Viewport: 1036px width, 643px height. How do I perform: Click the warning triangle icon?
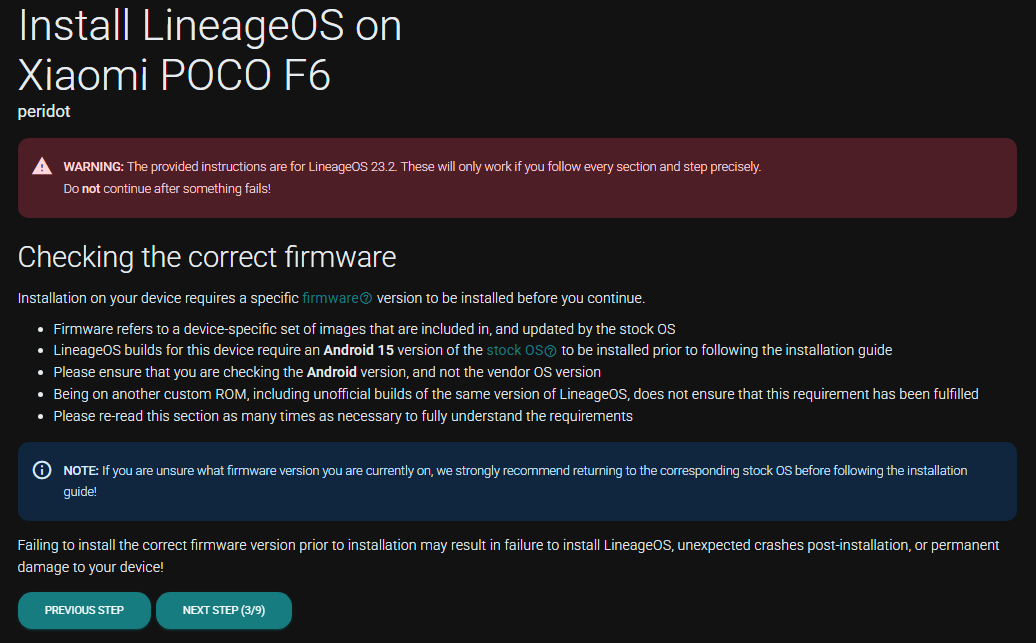pyautogui.click(x=42, y=167)
